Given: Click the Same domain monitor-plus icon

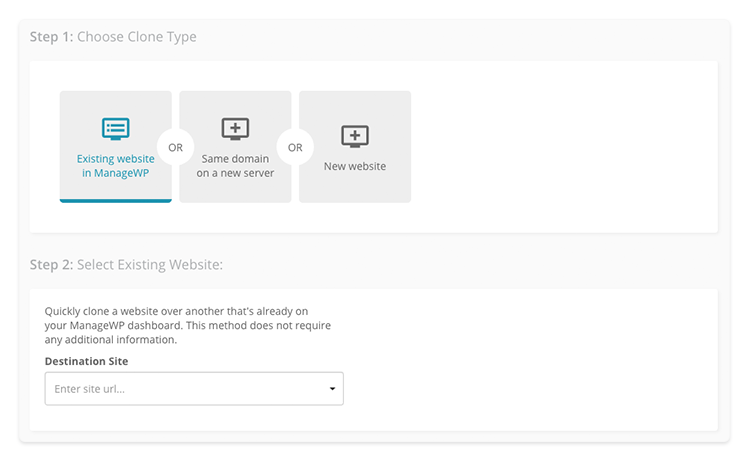Looking at the screenshot, I should [x=235, y=129].
